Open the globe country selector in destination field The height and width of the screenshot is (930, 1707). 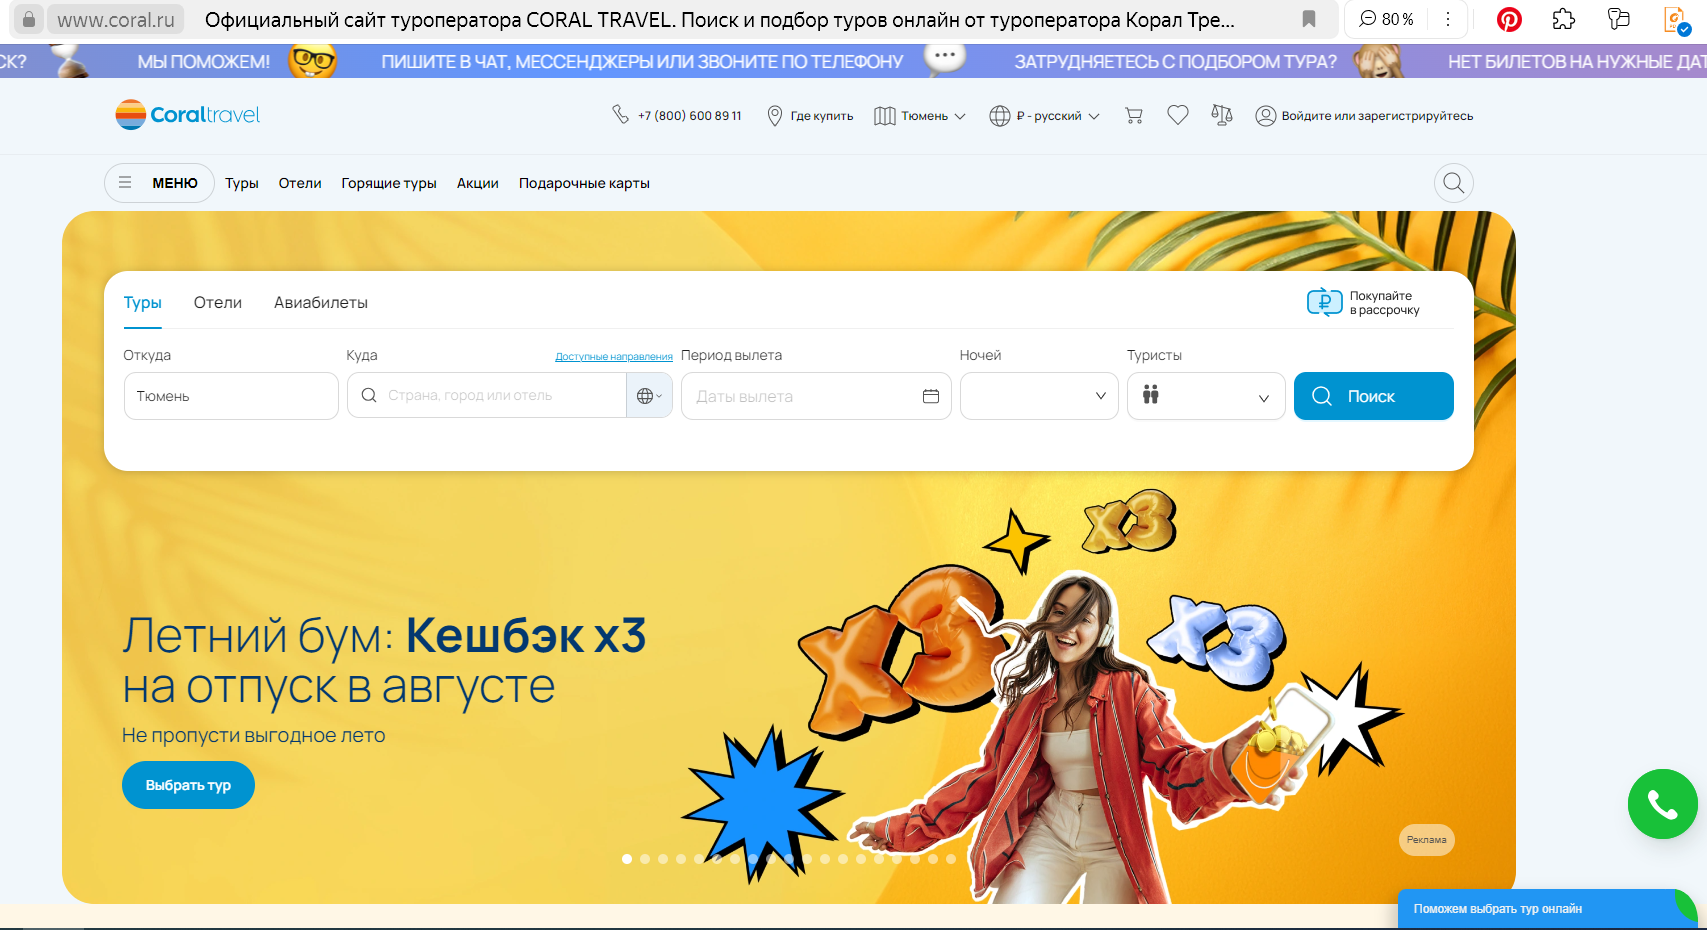(649, 396)
